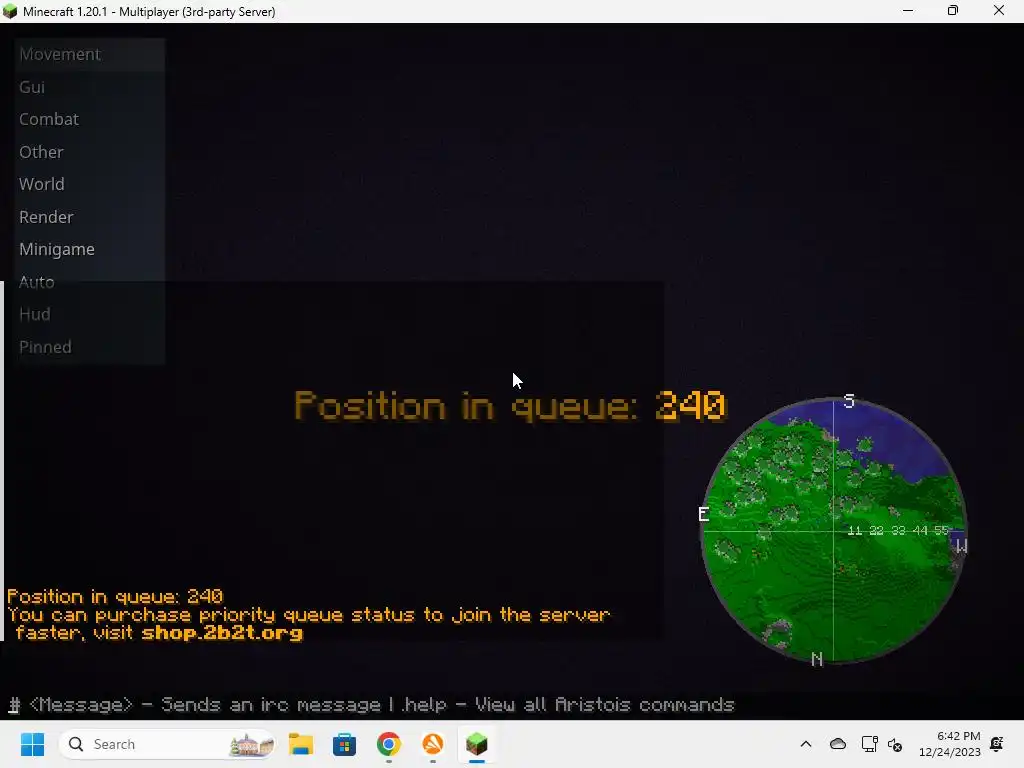
Task: Open the Minigame module category
Action: click(89, 249)
